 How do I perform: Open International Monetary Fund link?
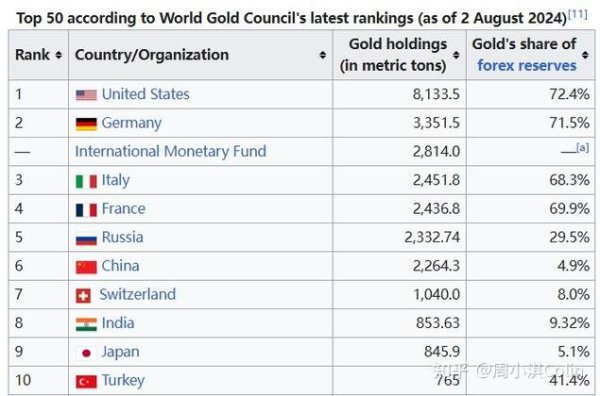(171, 152)
